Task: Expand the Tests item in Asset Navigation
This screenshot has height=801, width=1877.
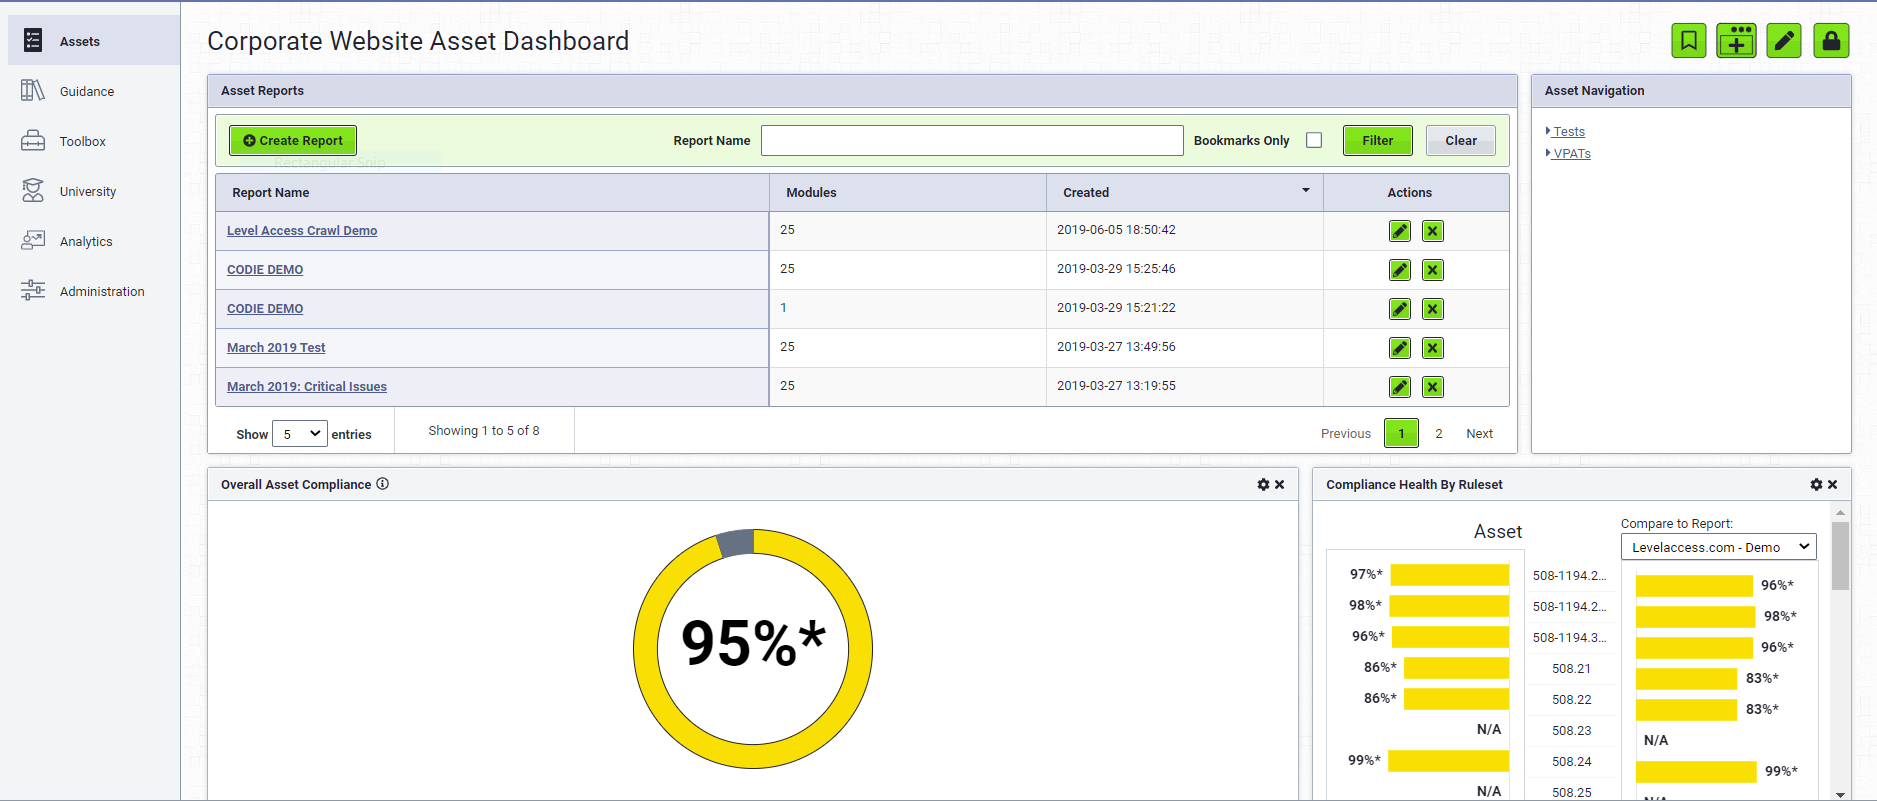Action: tap(1568, 132)
